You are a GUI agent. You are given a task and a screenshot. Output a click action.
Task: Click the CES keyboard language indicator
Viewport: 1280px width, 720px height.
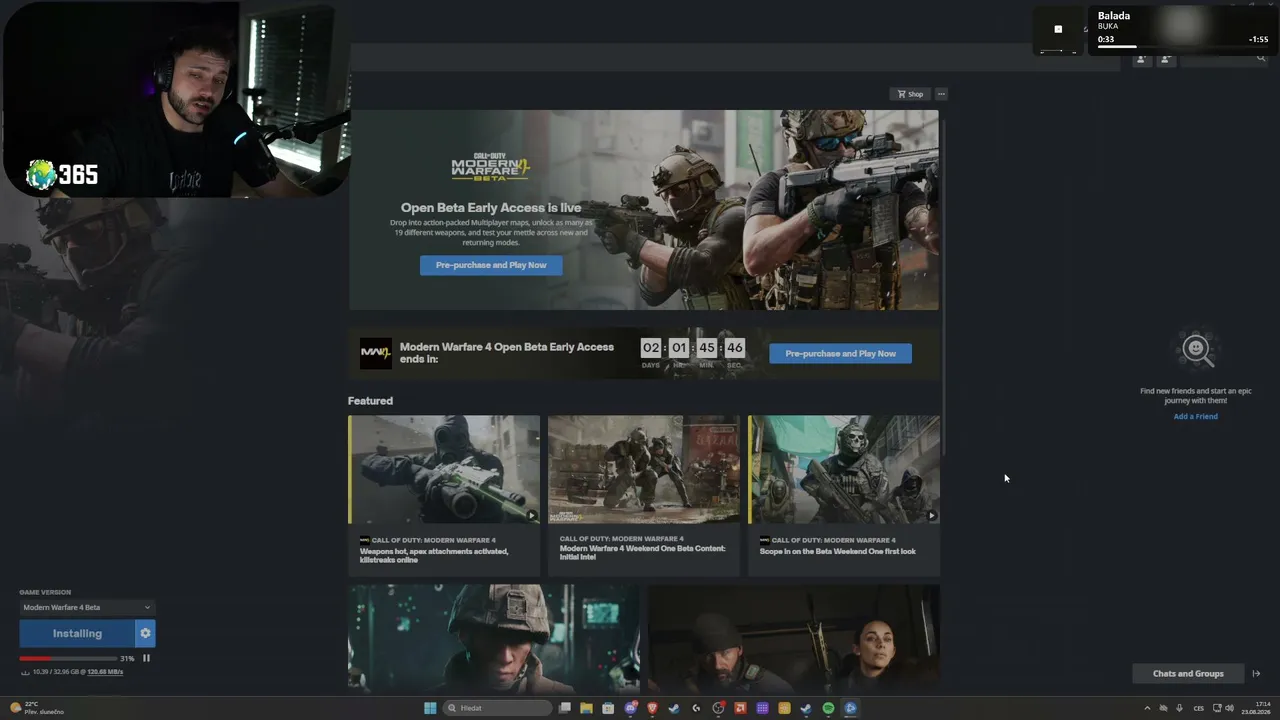coord(1199,708)
